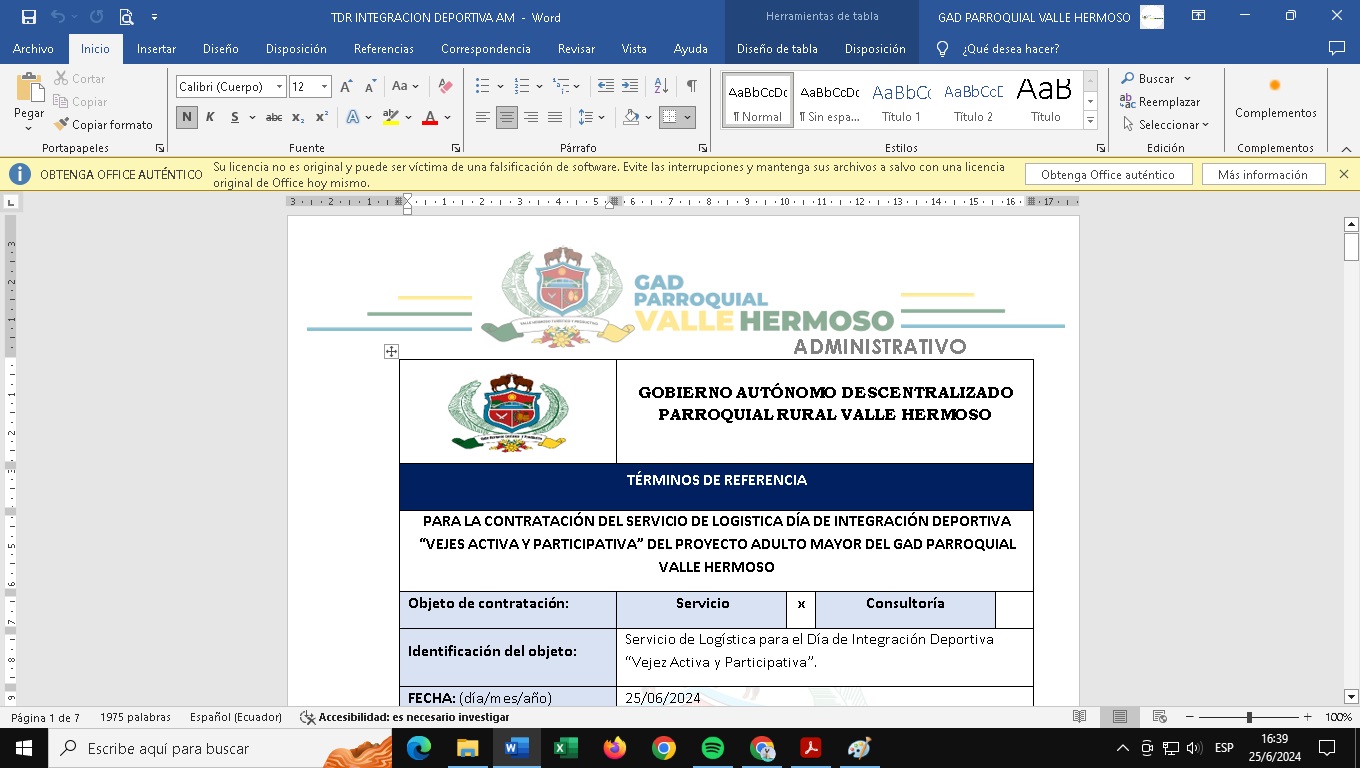Click the Format Painter brush icon
The height and width of the screenshot is (768, 1360).
pos(62,125)
